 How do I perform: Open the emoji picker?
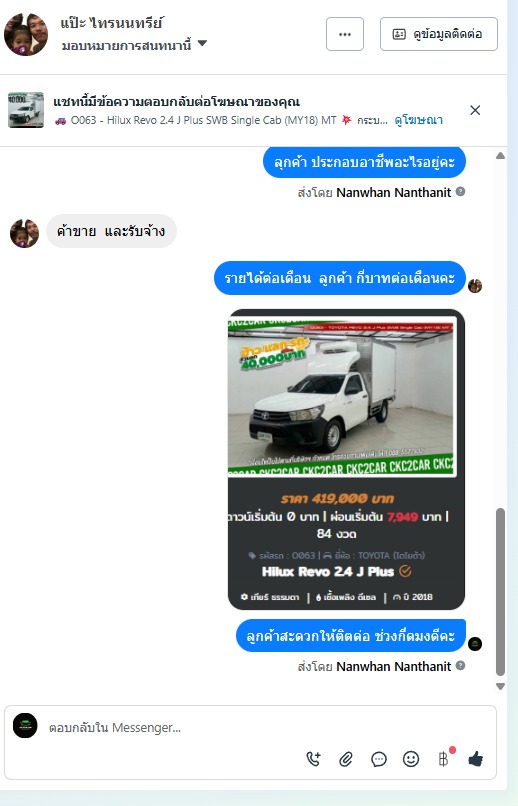(x=411, y=759)
